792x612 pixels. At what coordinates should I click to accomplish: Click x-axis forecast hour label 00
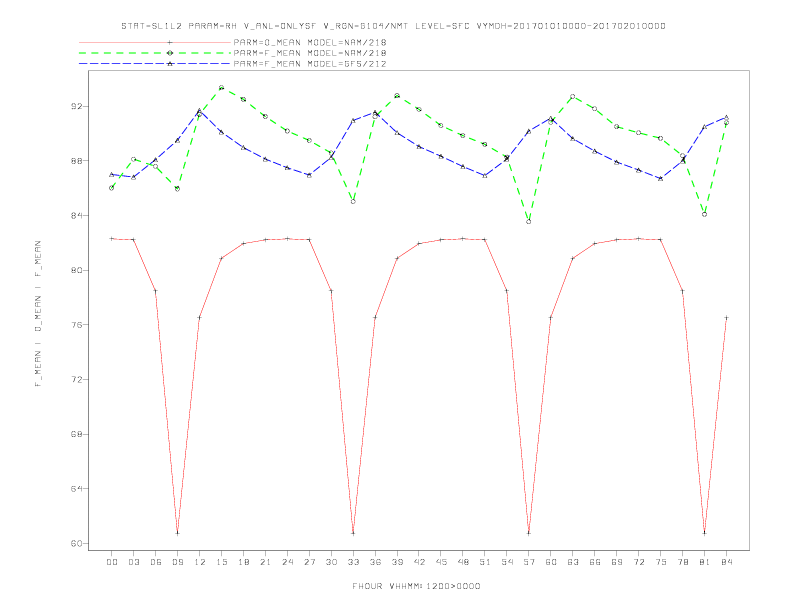112,562
